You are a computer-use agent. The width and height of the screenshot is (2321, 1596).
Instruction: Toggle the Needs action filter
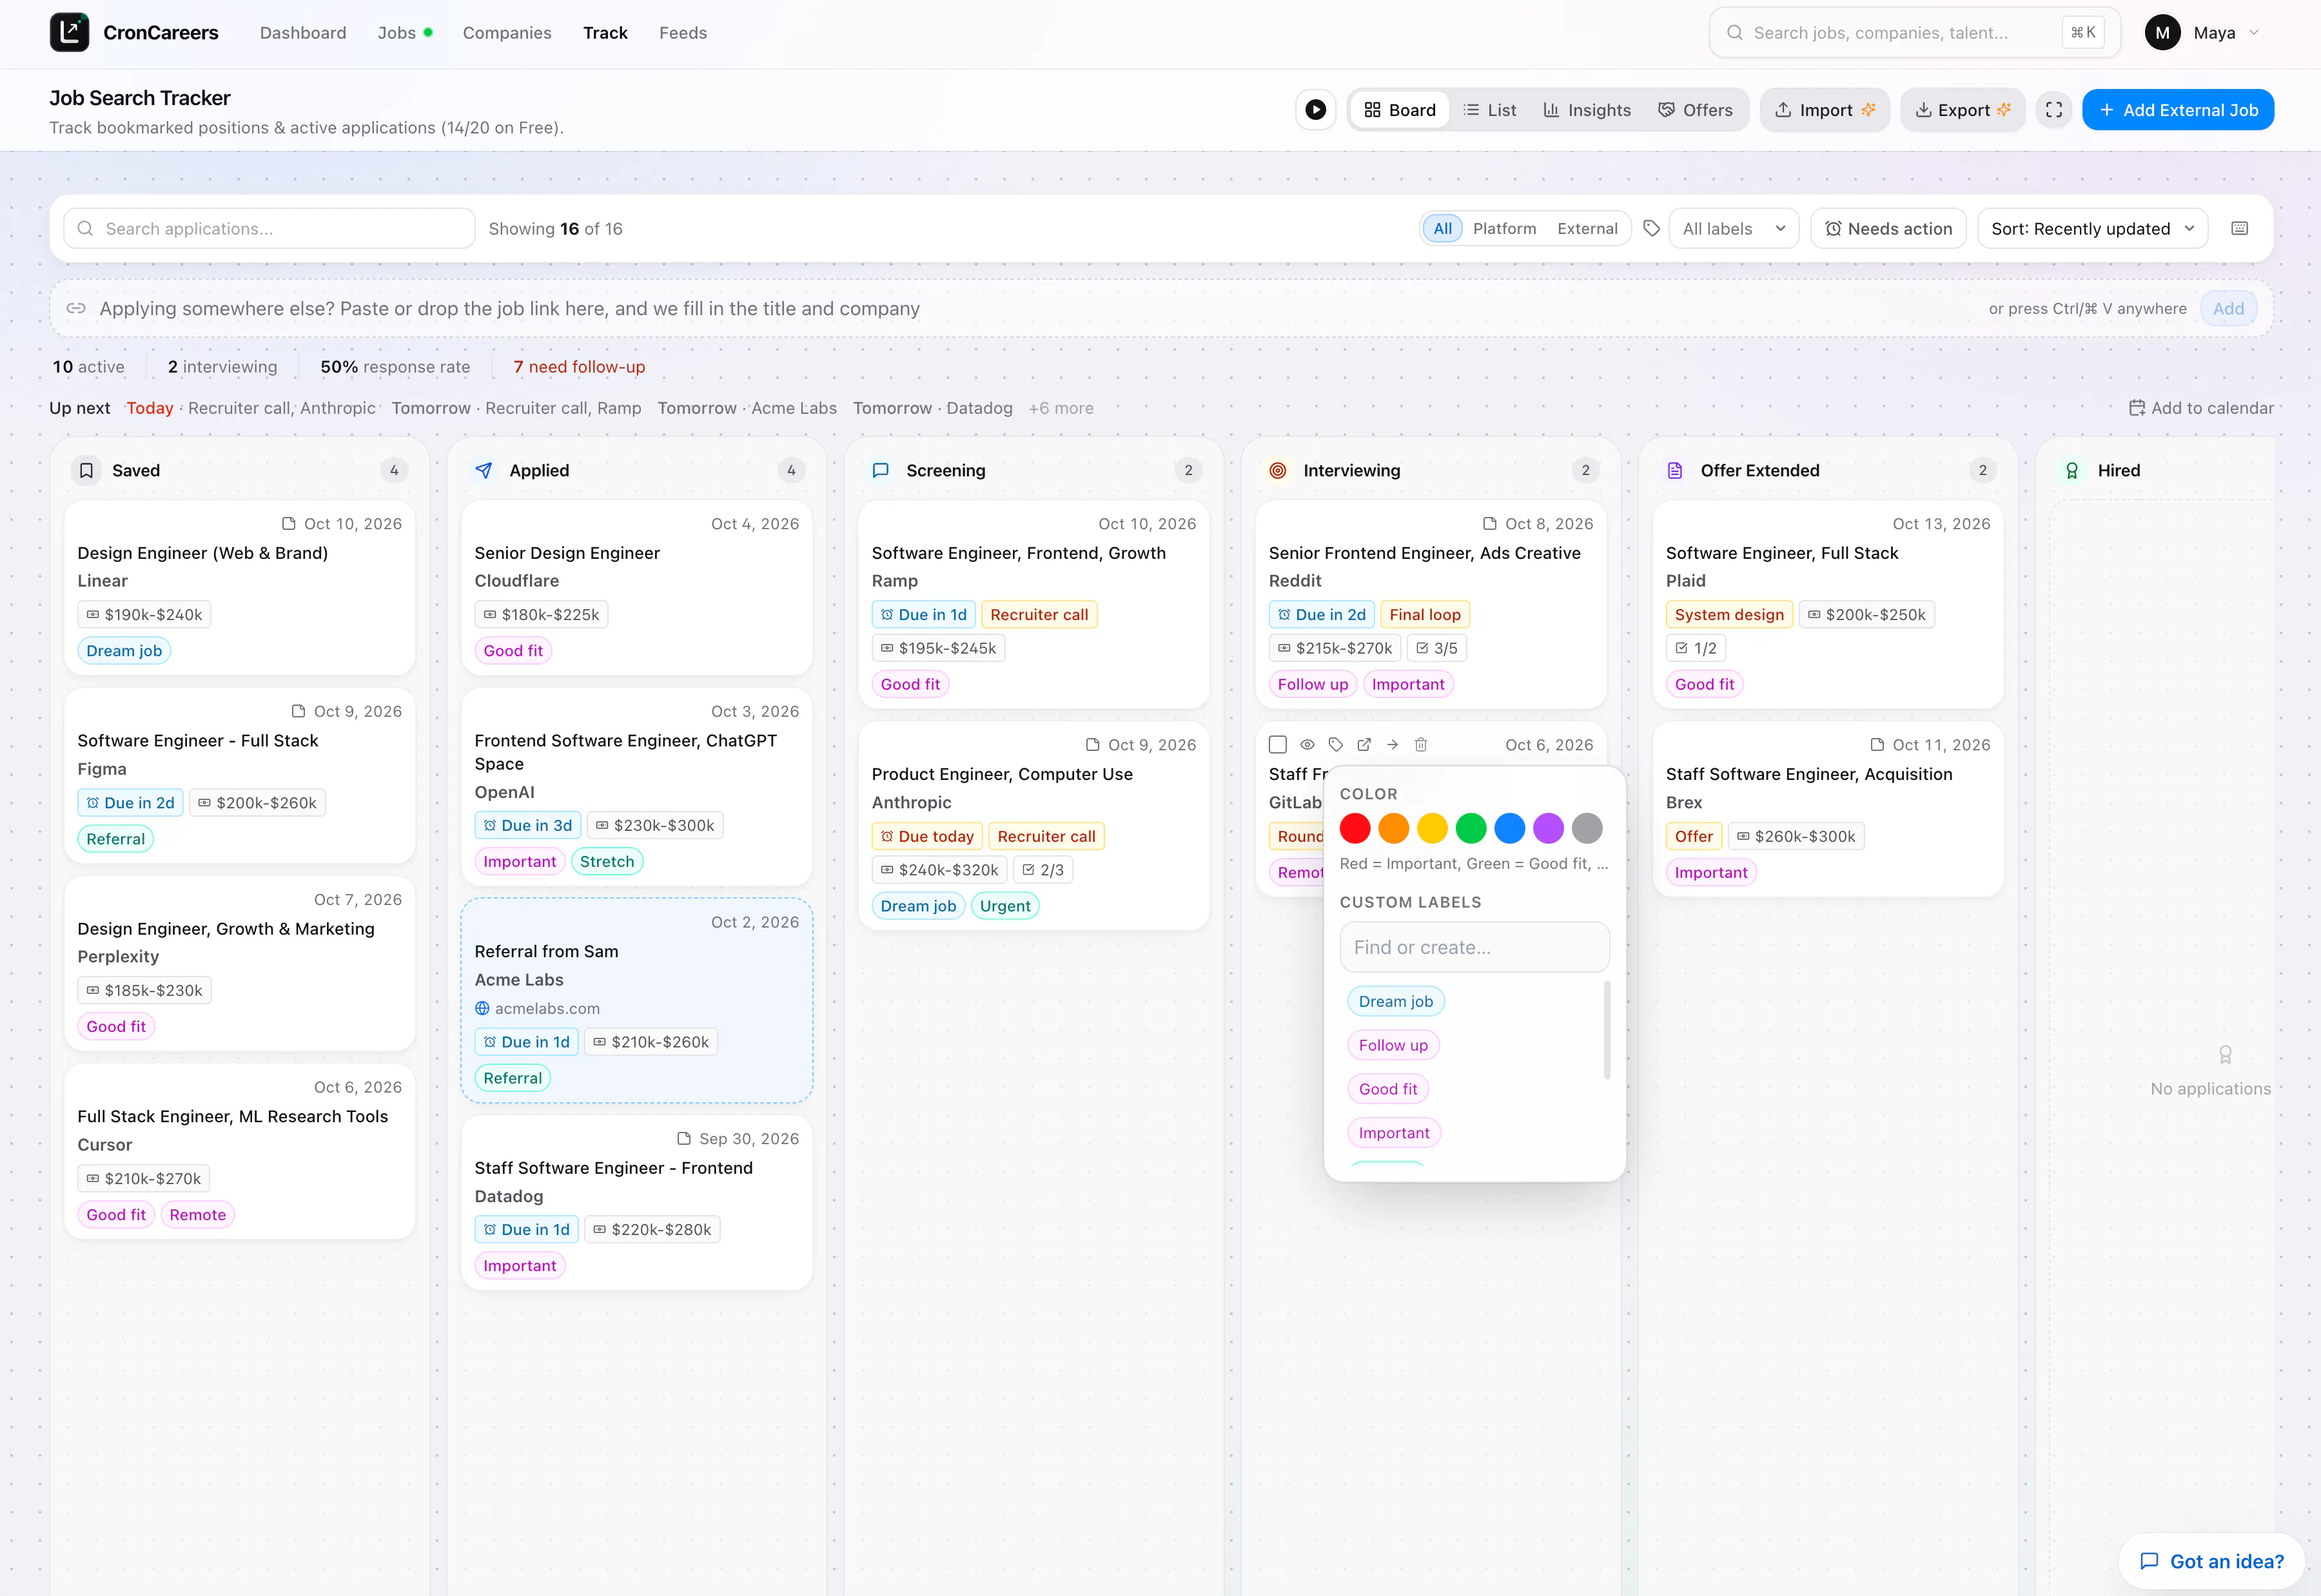click(x=1889, y=229)
